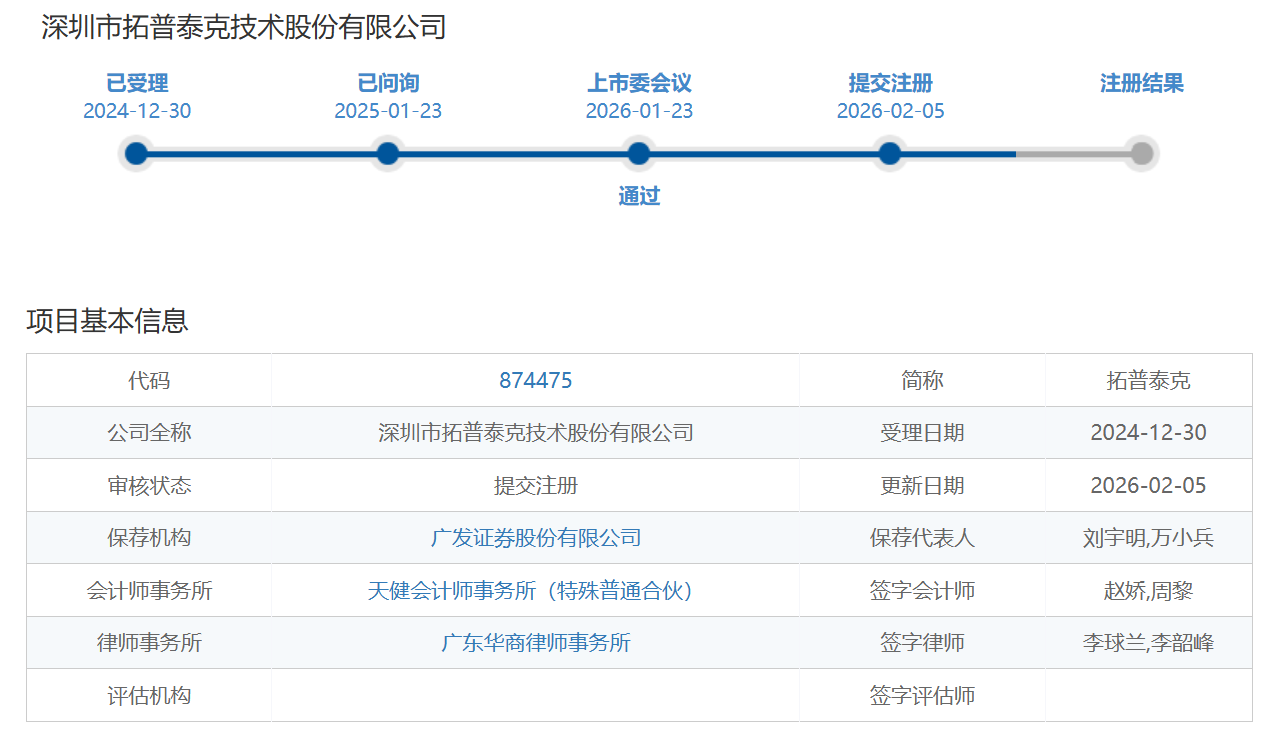The width and height of the screenshot is (1263, 738).
Task: Click the 李球兰,李韶峰 cell
Action: point(1149,642)
